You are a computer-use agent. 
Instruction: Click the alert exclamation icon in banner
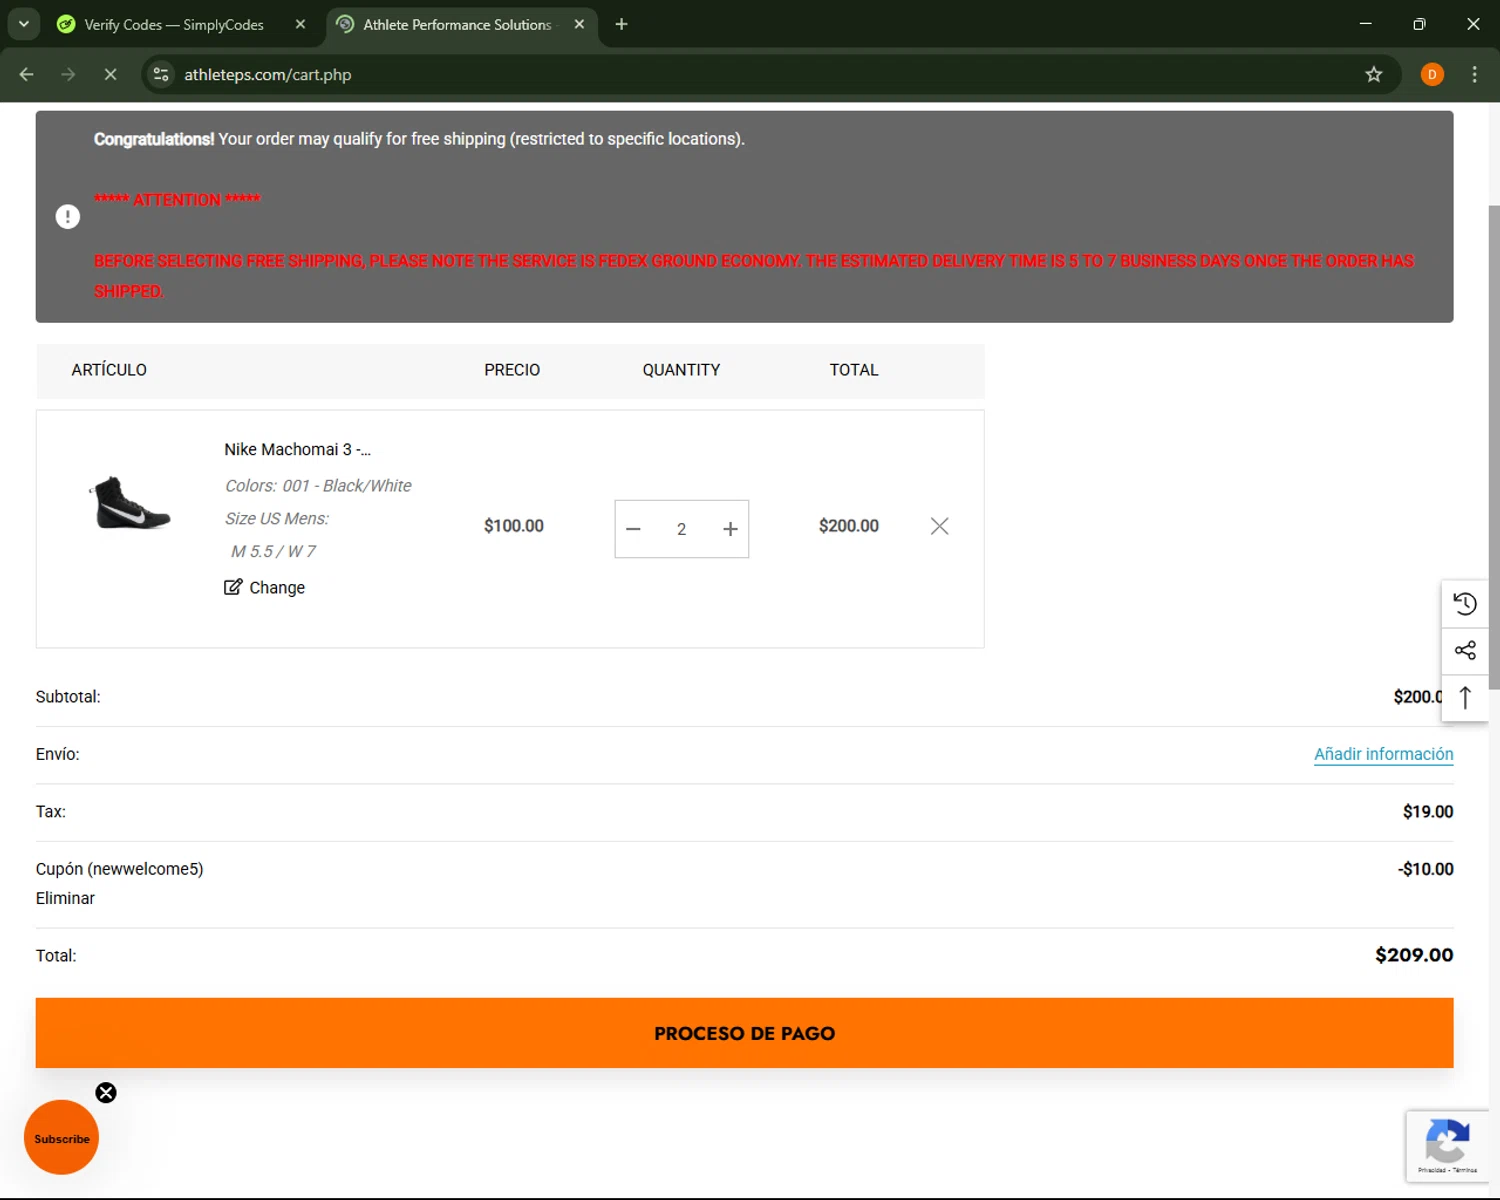coord(67,216)
